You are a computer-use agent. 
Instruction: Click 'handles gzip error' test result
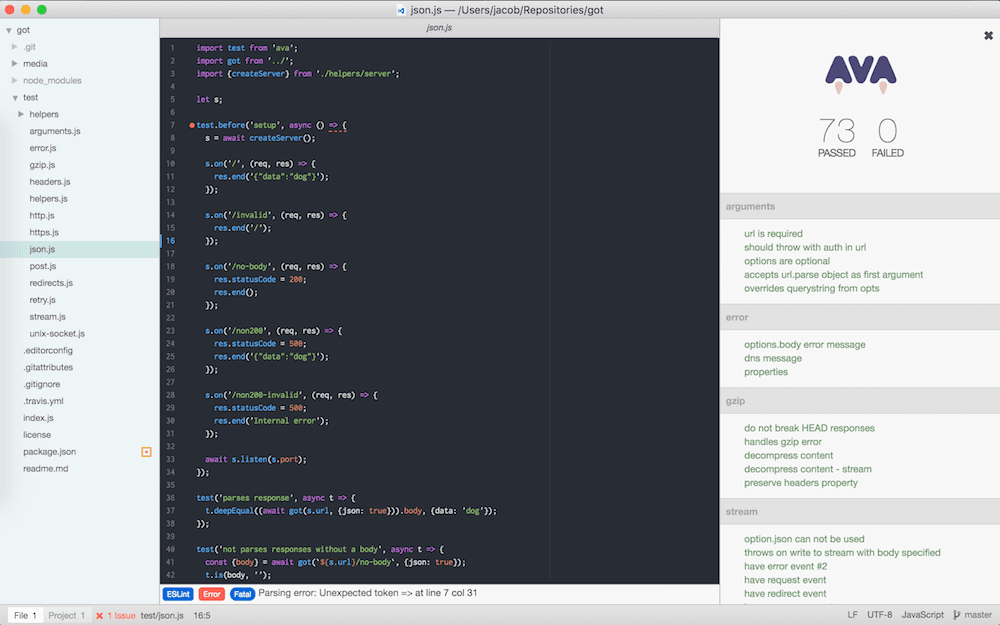[783, 442]
